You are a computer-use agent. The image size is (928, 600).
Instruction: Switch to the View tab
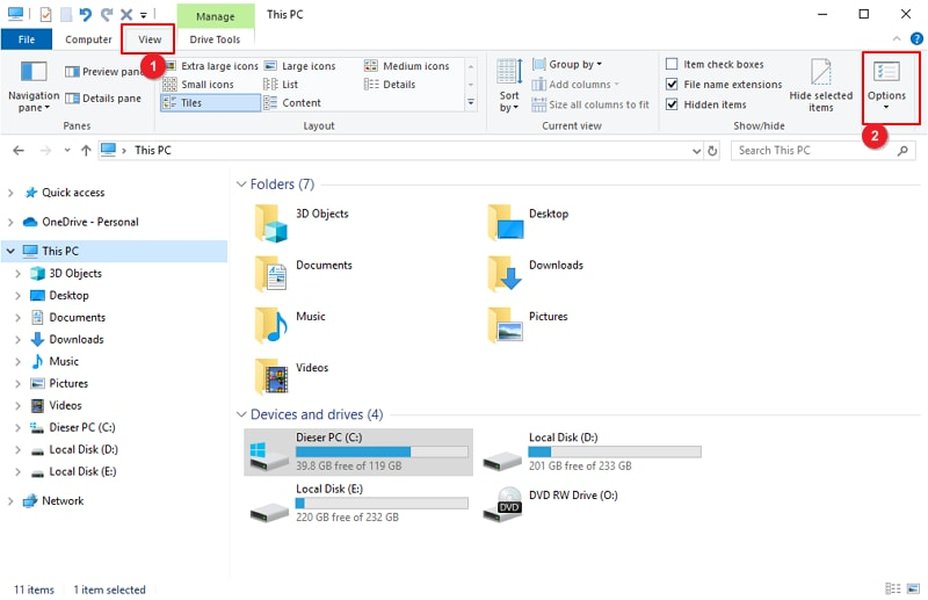tap(150, 39)
